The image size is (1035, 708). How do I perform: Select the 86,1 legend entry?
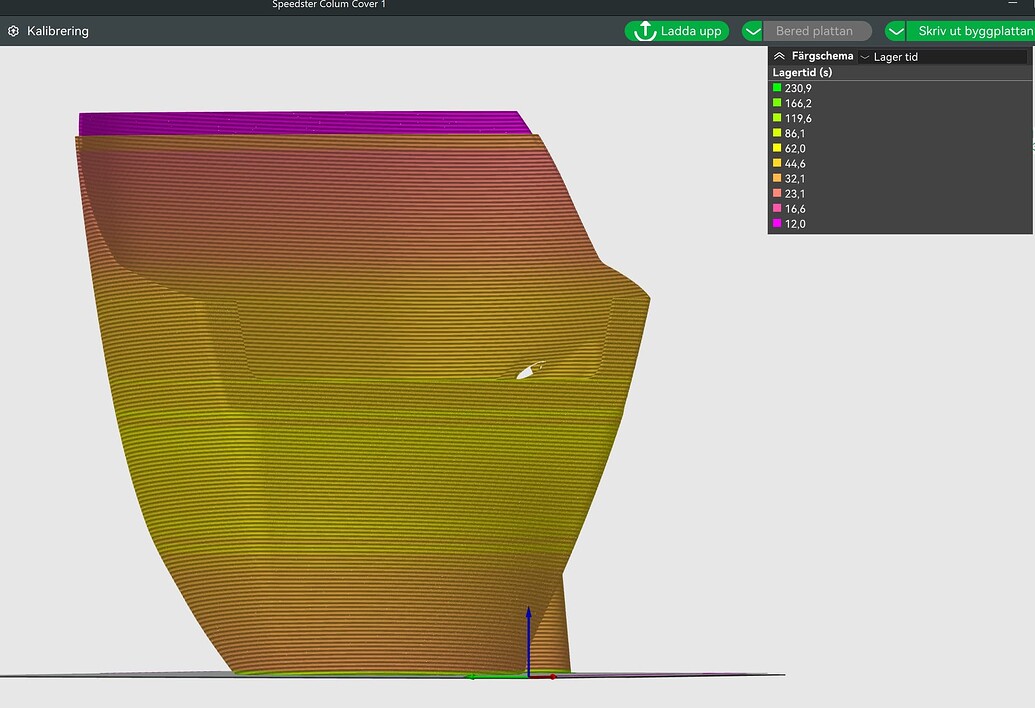[789, 133]
